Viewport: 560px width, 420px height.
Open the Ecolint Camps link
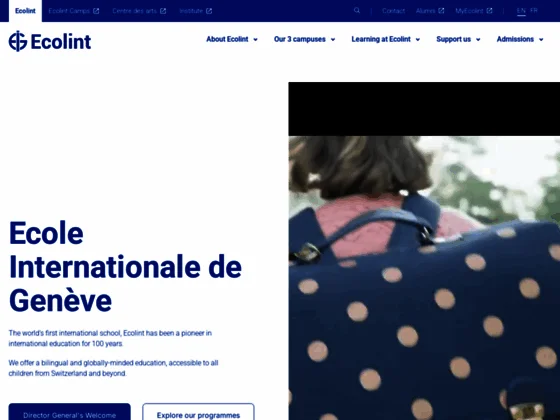pos(74,11)
